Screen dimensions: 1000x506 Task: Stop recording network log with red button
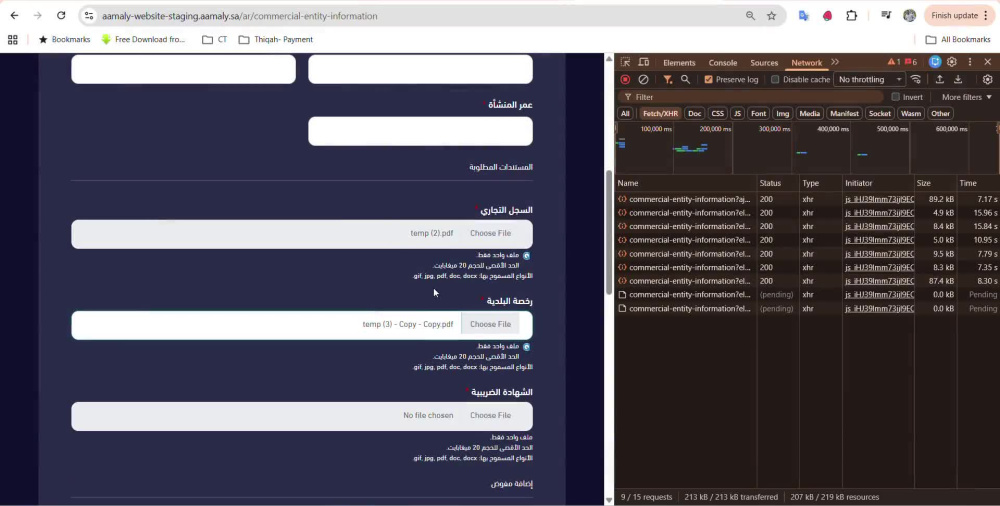coord(625,79)
